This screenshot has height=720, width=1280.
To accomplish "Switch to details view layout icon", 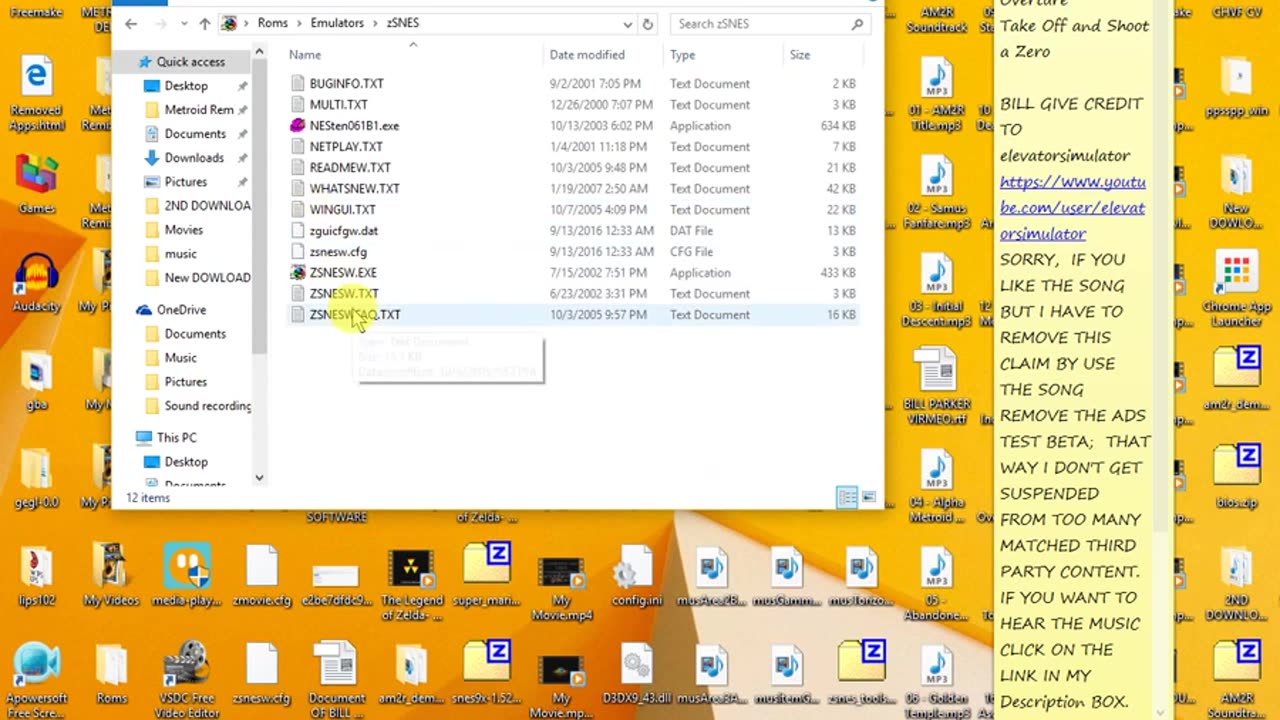I will pos(846,497).
